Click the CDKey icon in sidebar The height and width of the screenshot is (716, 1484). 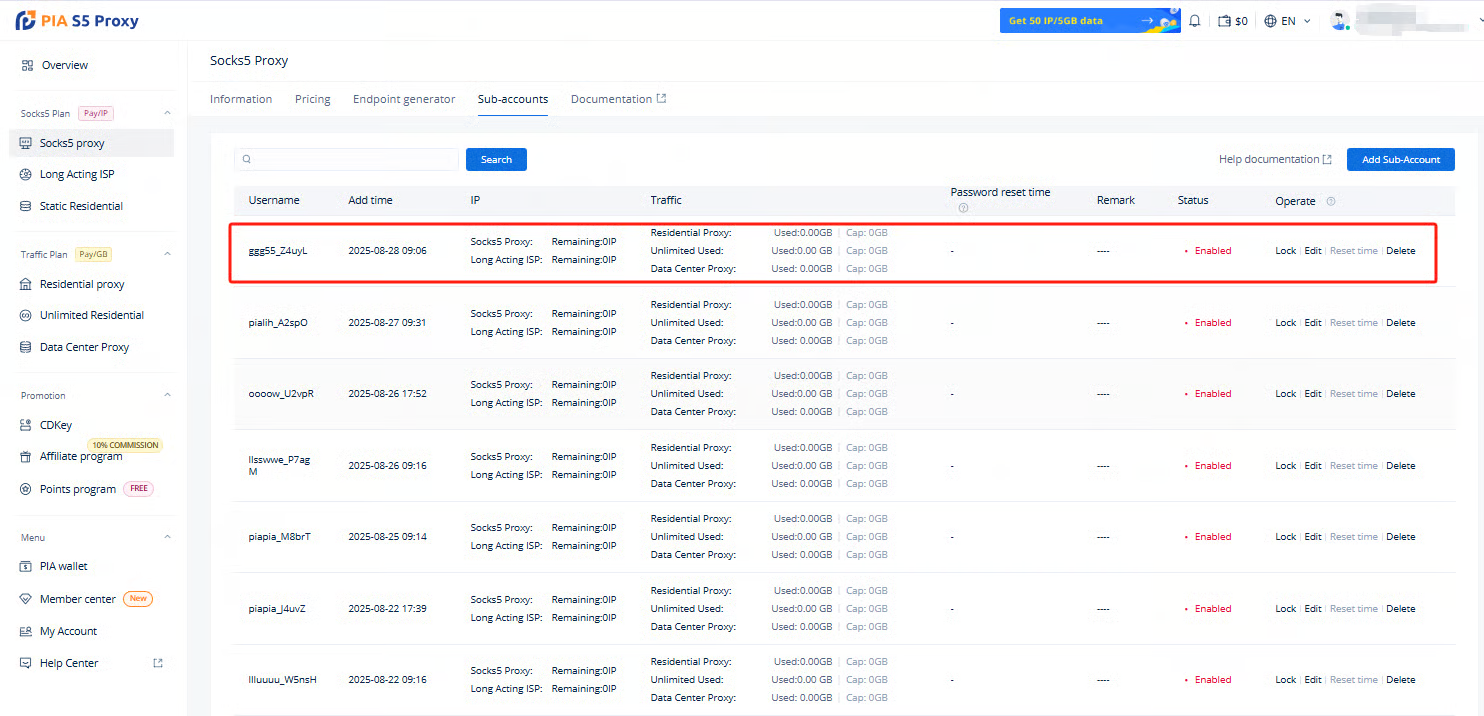27,425
